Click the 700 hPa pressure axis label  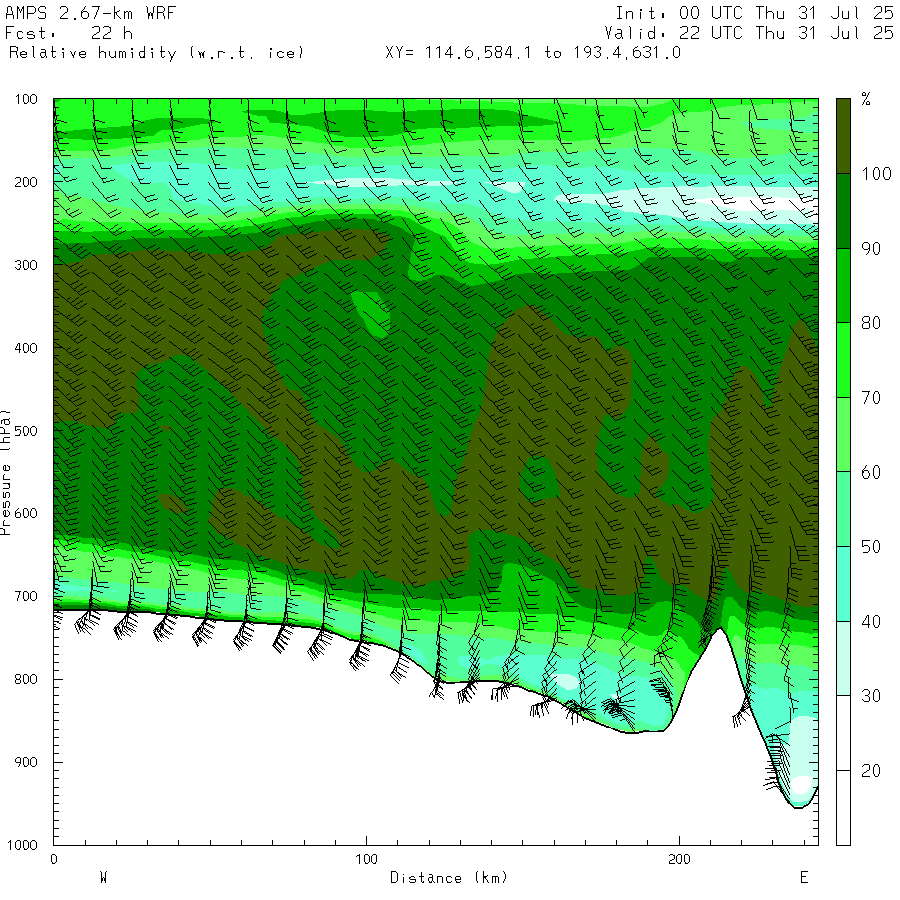pos(26,596)
